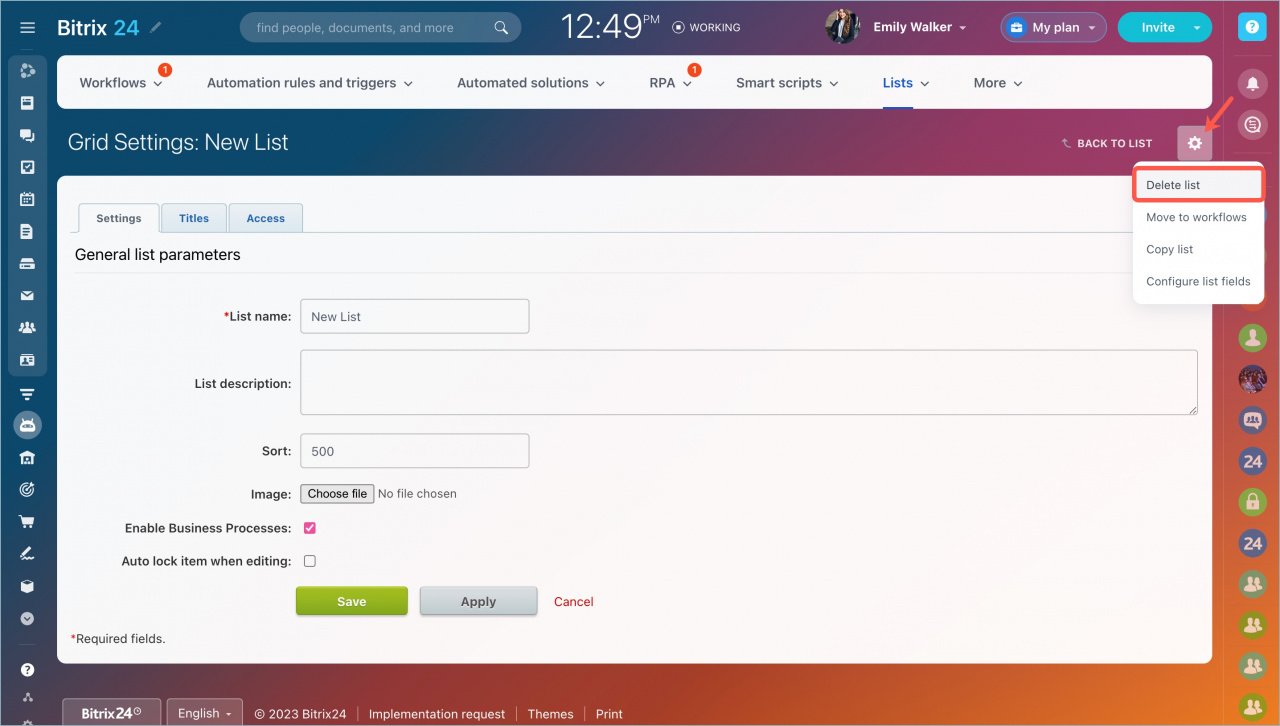Open the Automation robot icon in sidebar
This screenshot has height=726, width=1280.
point(28,425)
